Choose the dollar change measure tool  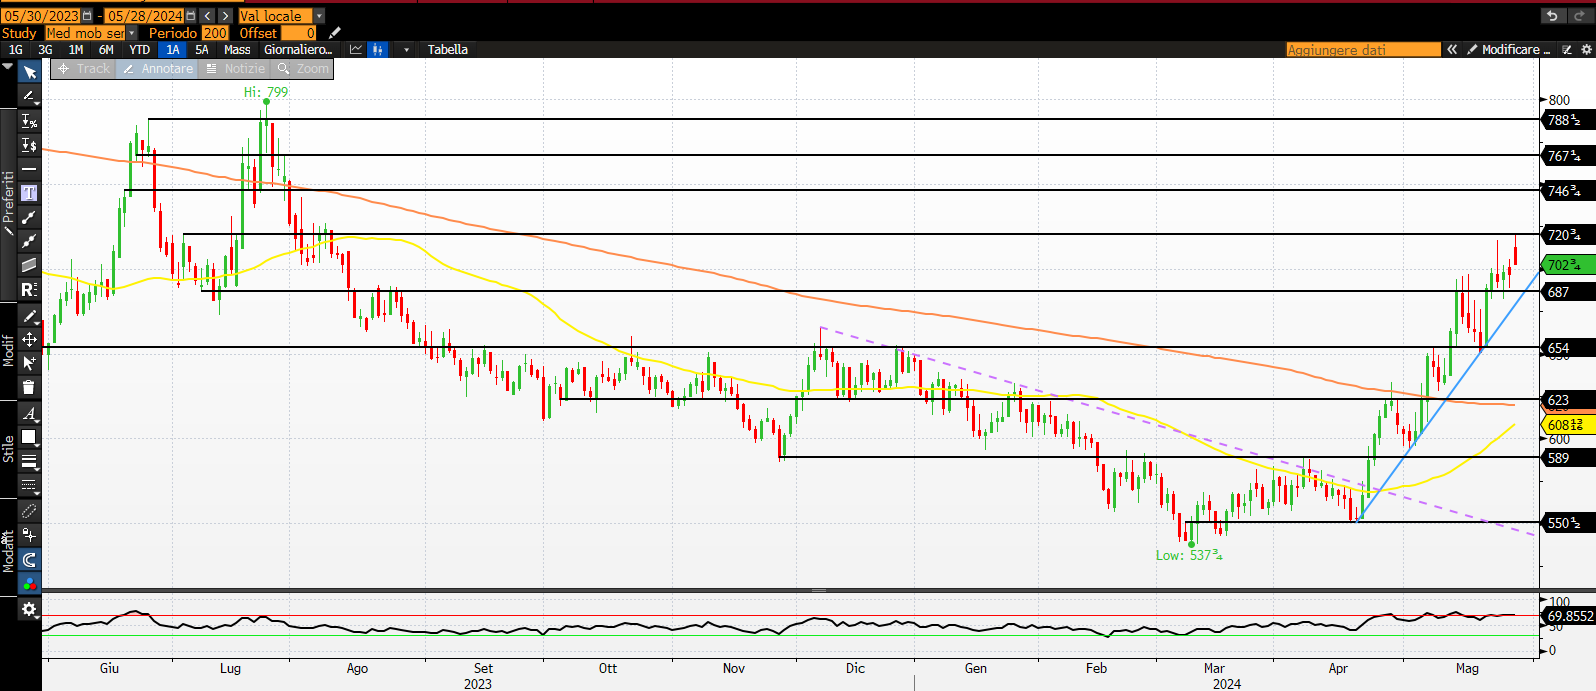(29, 145)
